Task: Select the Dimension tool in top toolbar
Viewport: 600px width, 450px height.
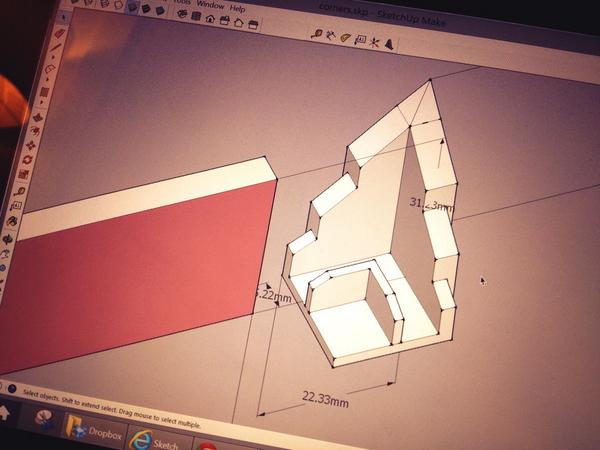Action: pyautogui.click(x=331, y=36)
